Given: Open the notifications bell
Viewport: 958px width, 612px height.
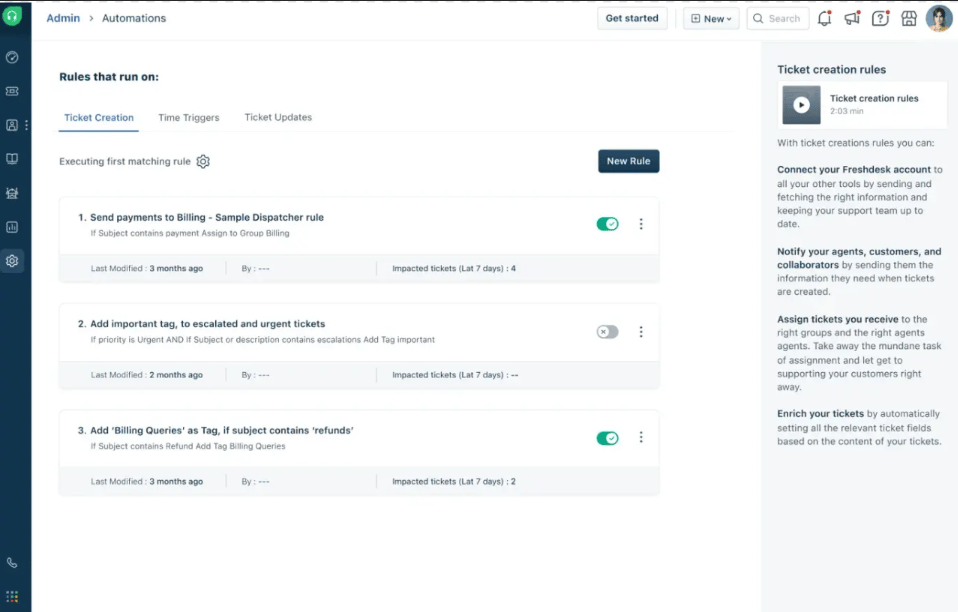Looking at the screenshot, I should (x=824, y=18).
